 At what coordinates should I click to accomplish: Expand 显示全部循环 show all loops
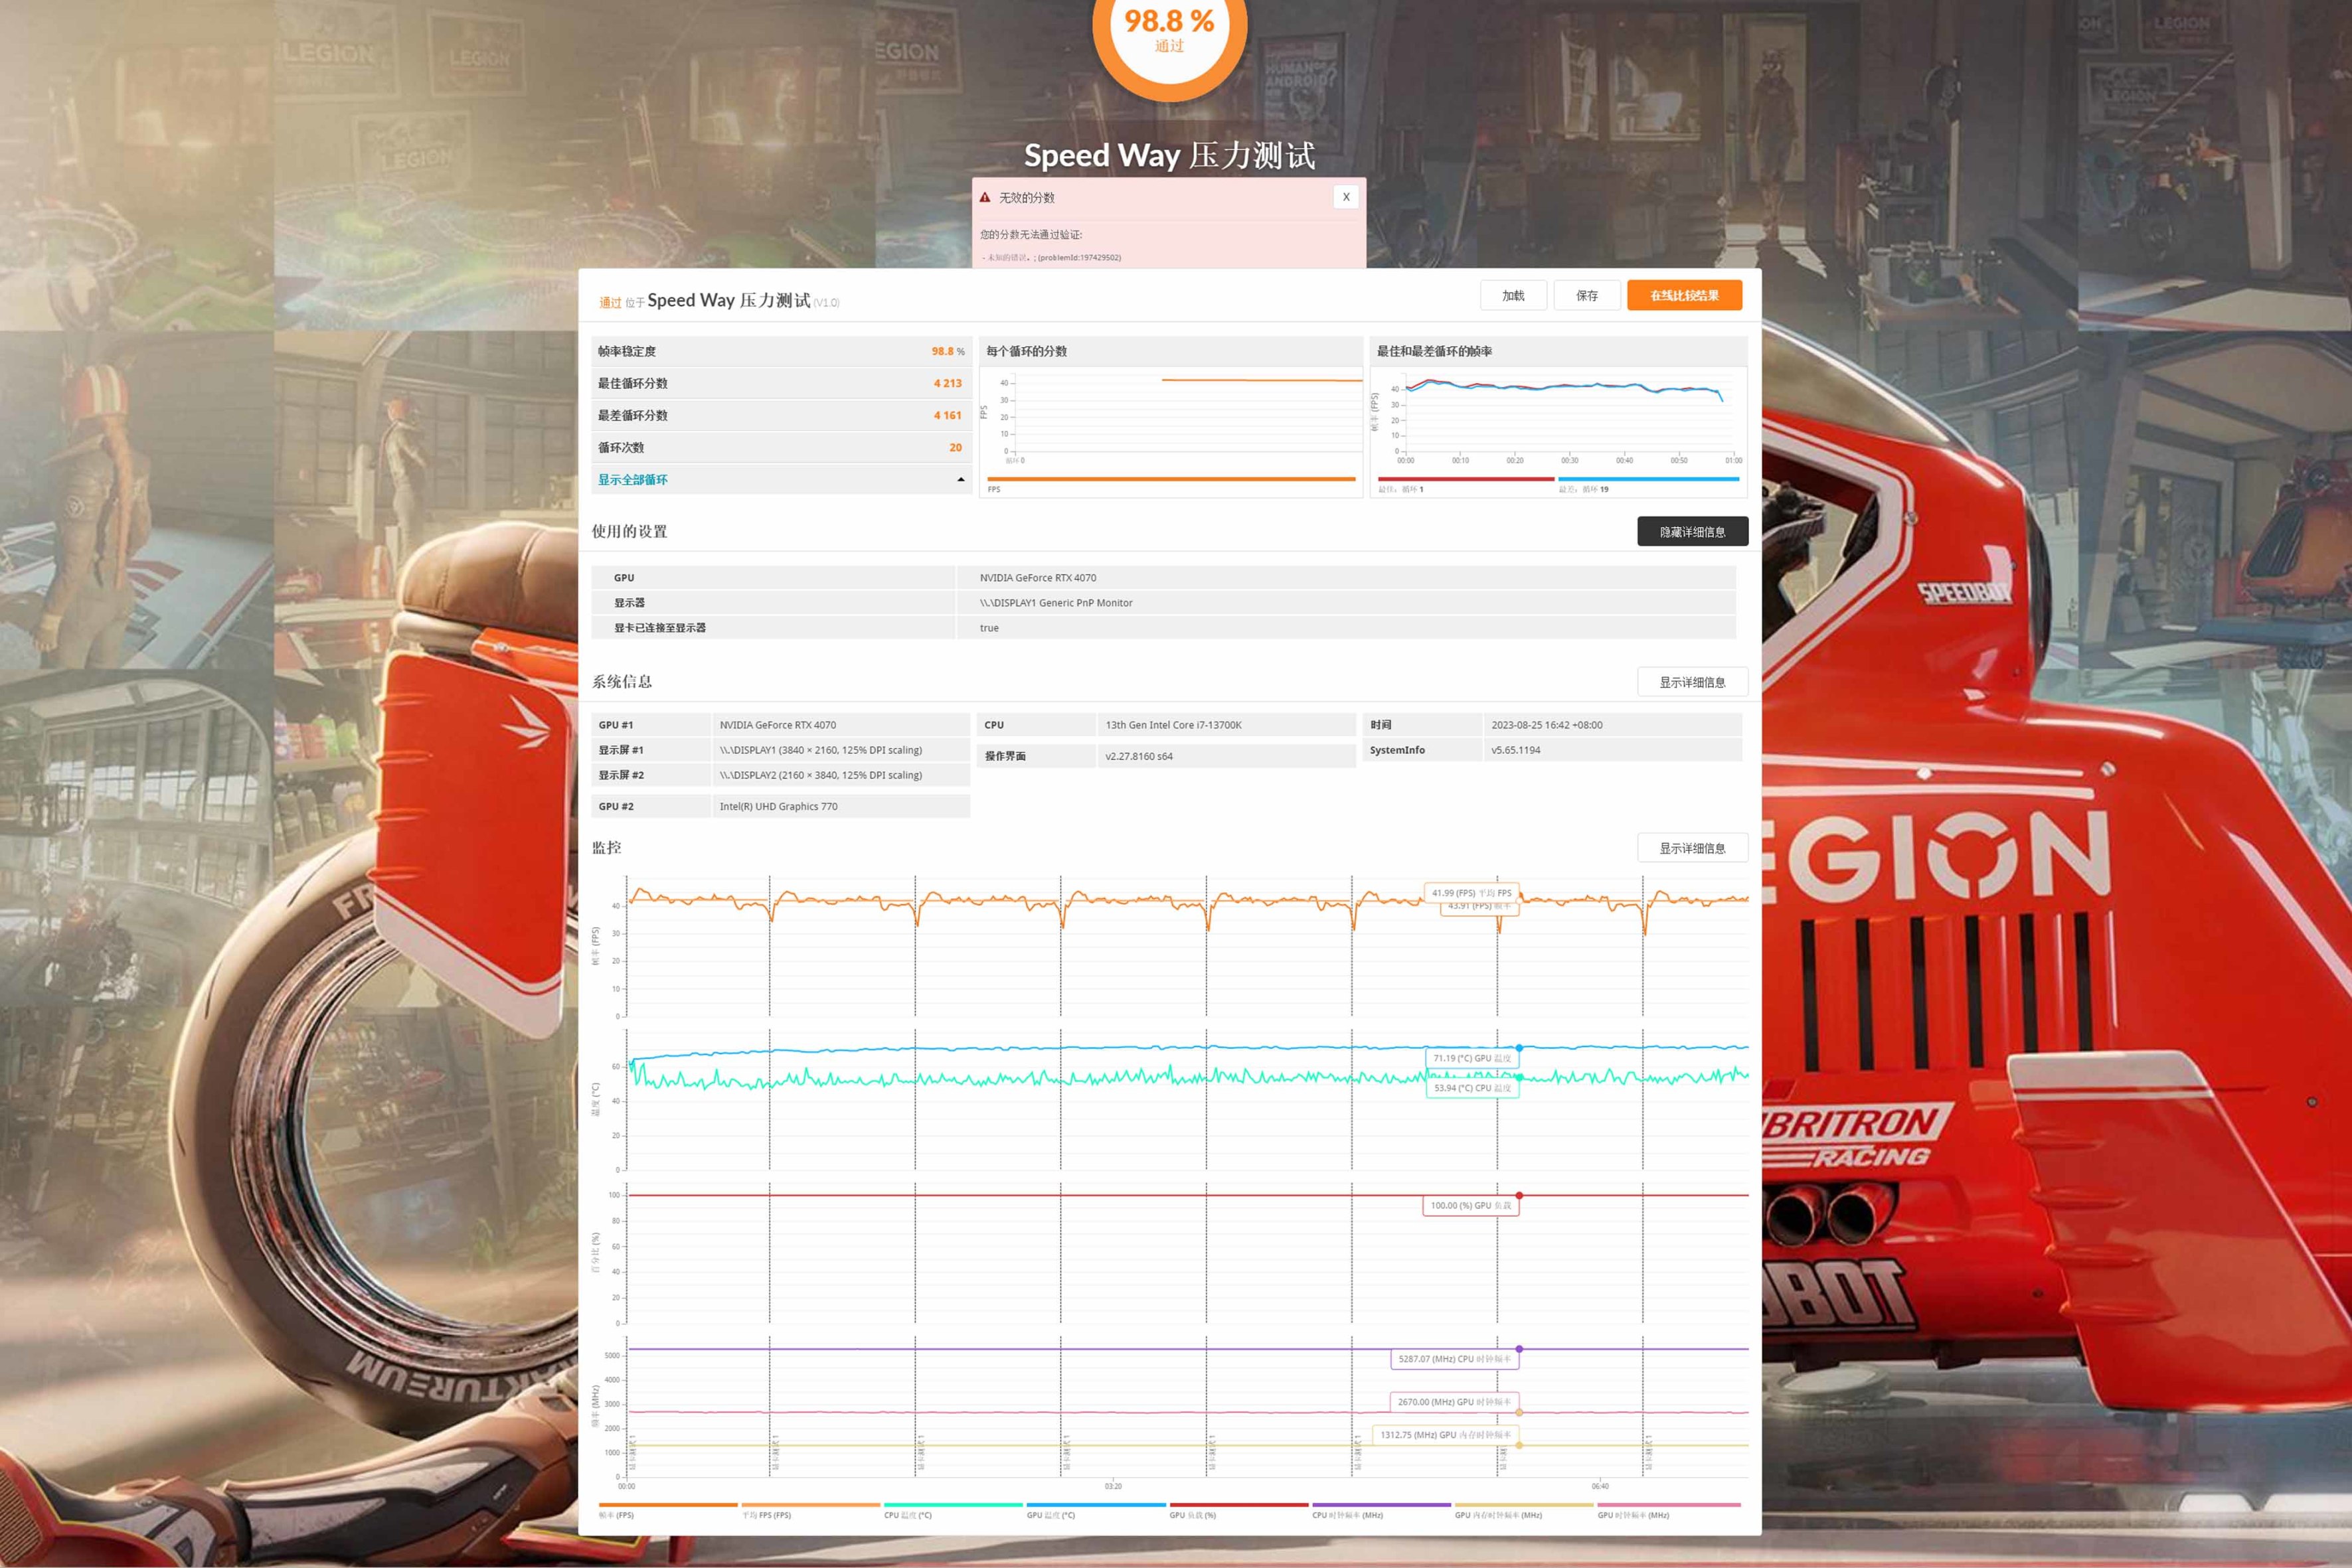pos(632,480)
